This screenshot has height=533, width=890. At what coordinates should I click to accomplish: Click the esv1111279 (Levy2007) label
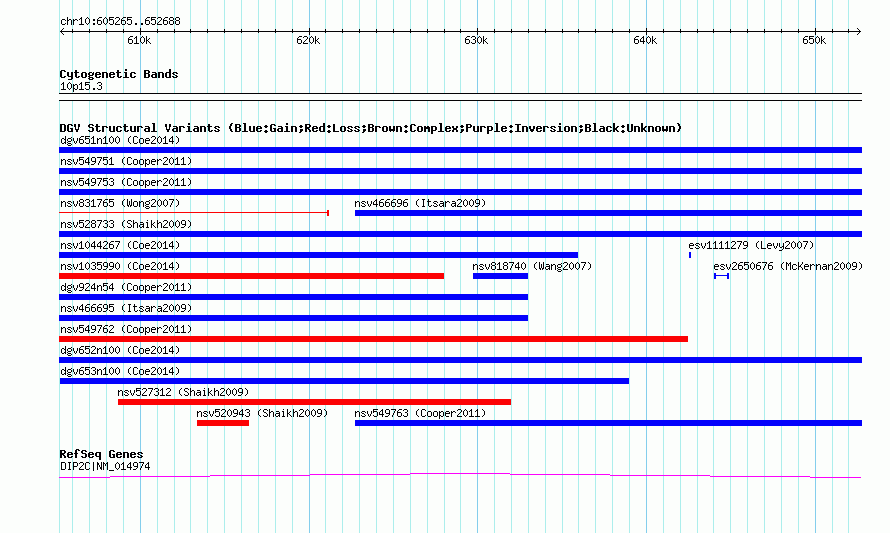tap(751, 245)
